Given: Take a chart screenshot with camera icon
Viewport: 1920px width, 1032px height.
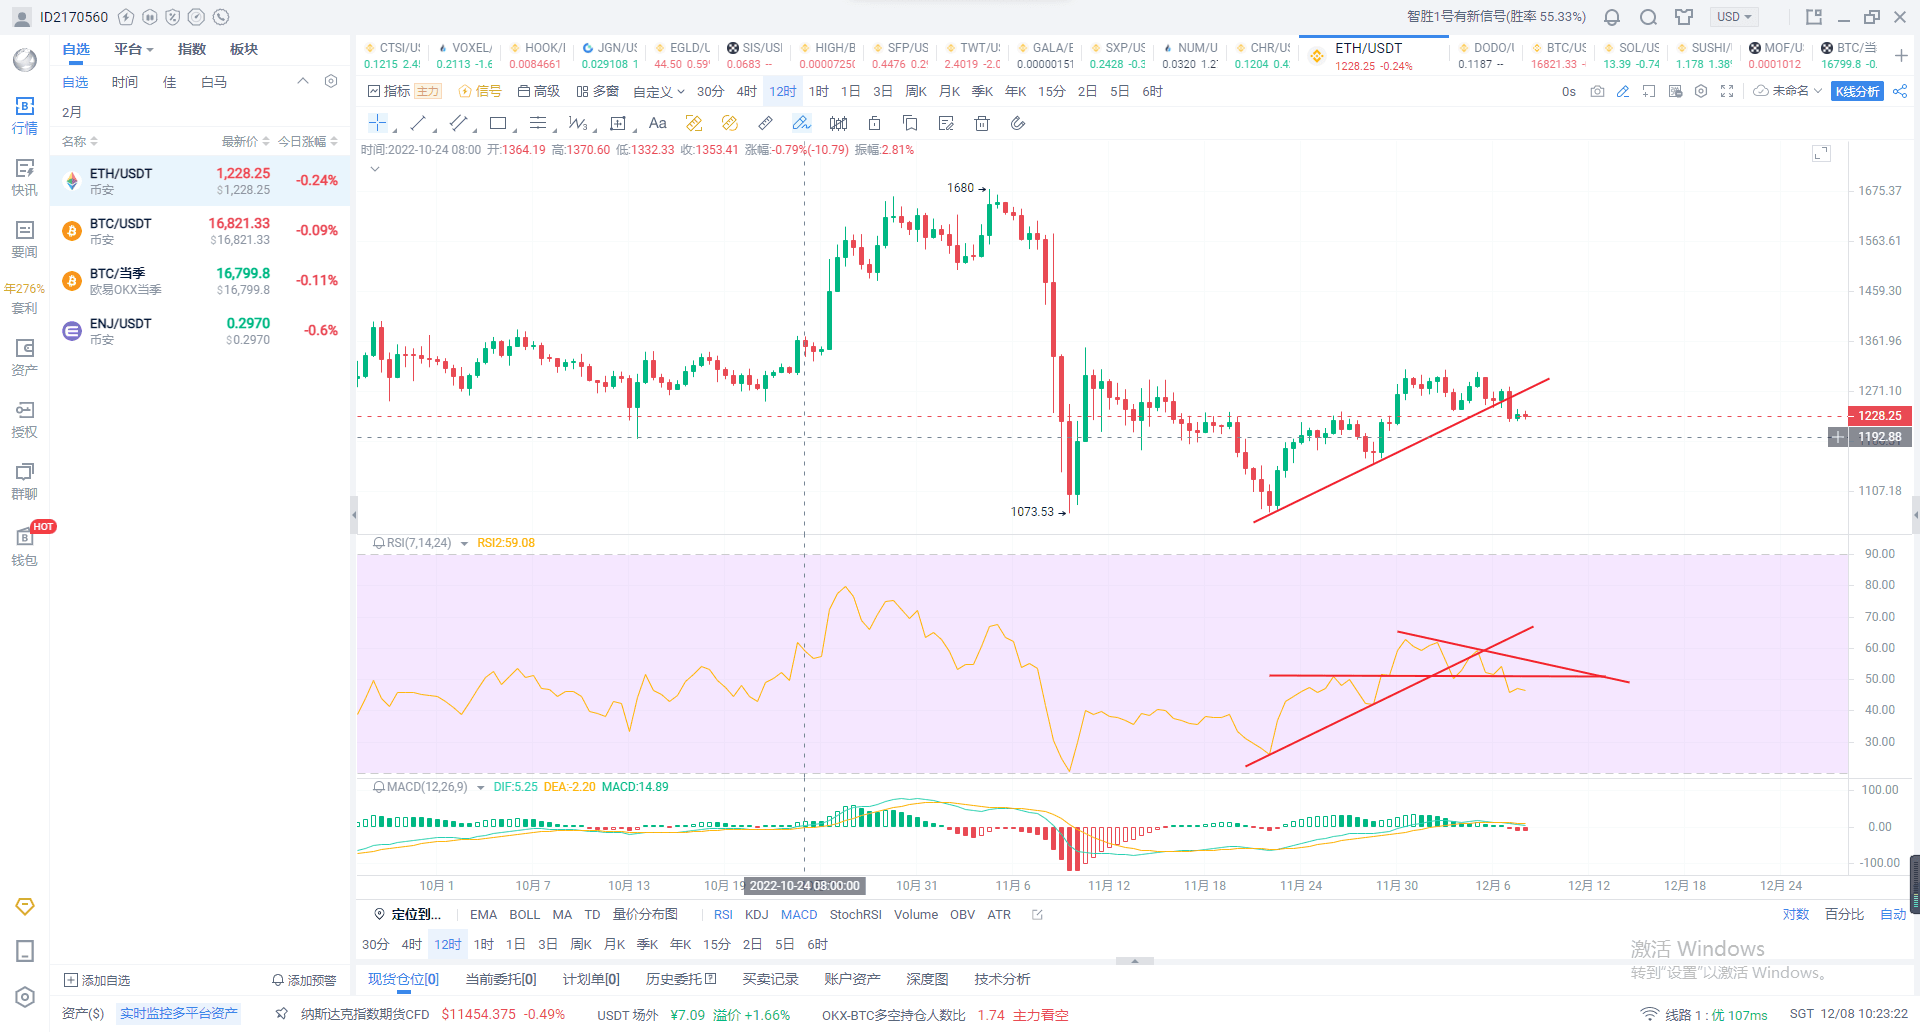Looking at the screenshot, I should [x=1597, y=91].
